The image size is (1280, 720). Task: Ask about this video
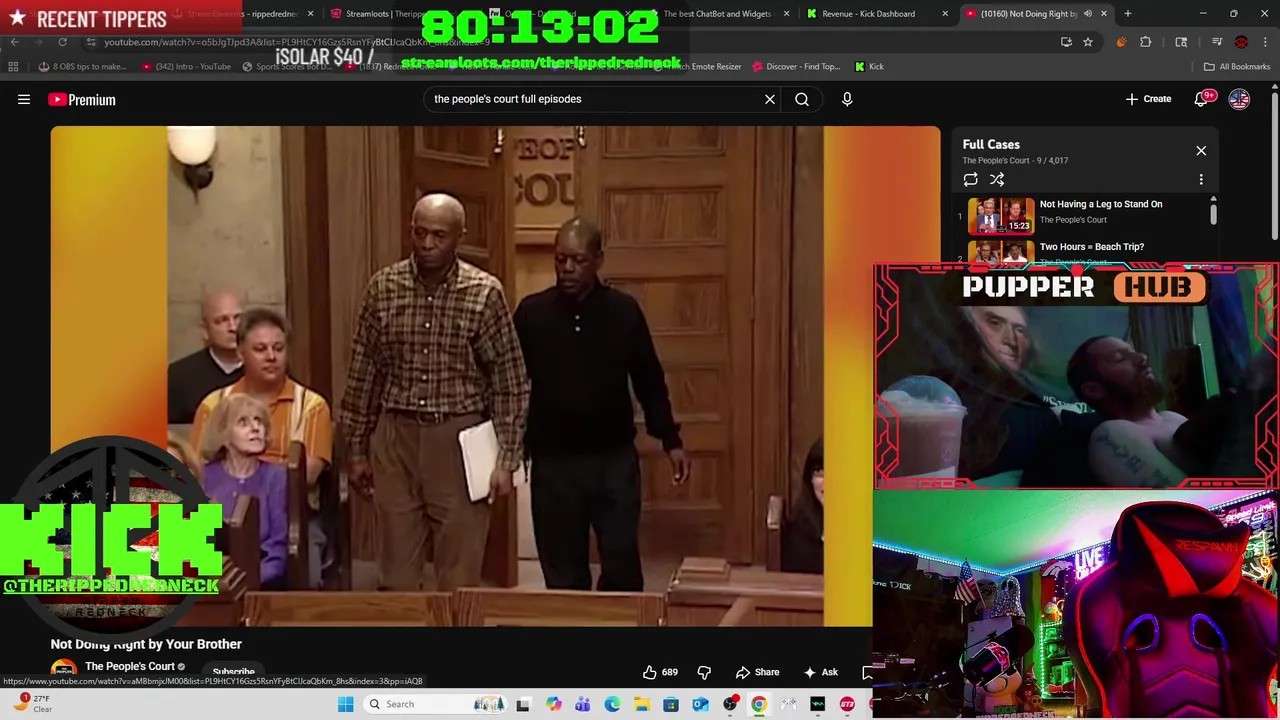(x=820, y=672)
